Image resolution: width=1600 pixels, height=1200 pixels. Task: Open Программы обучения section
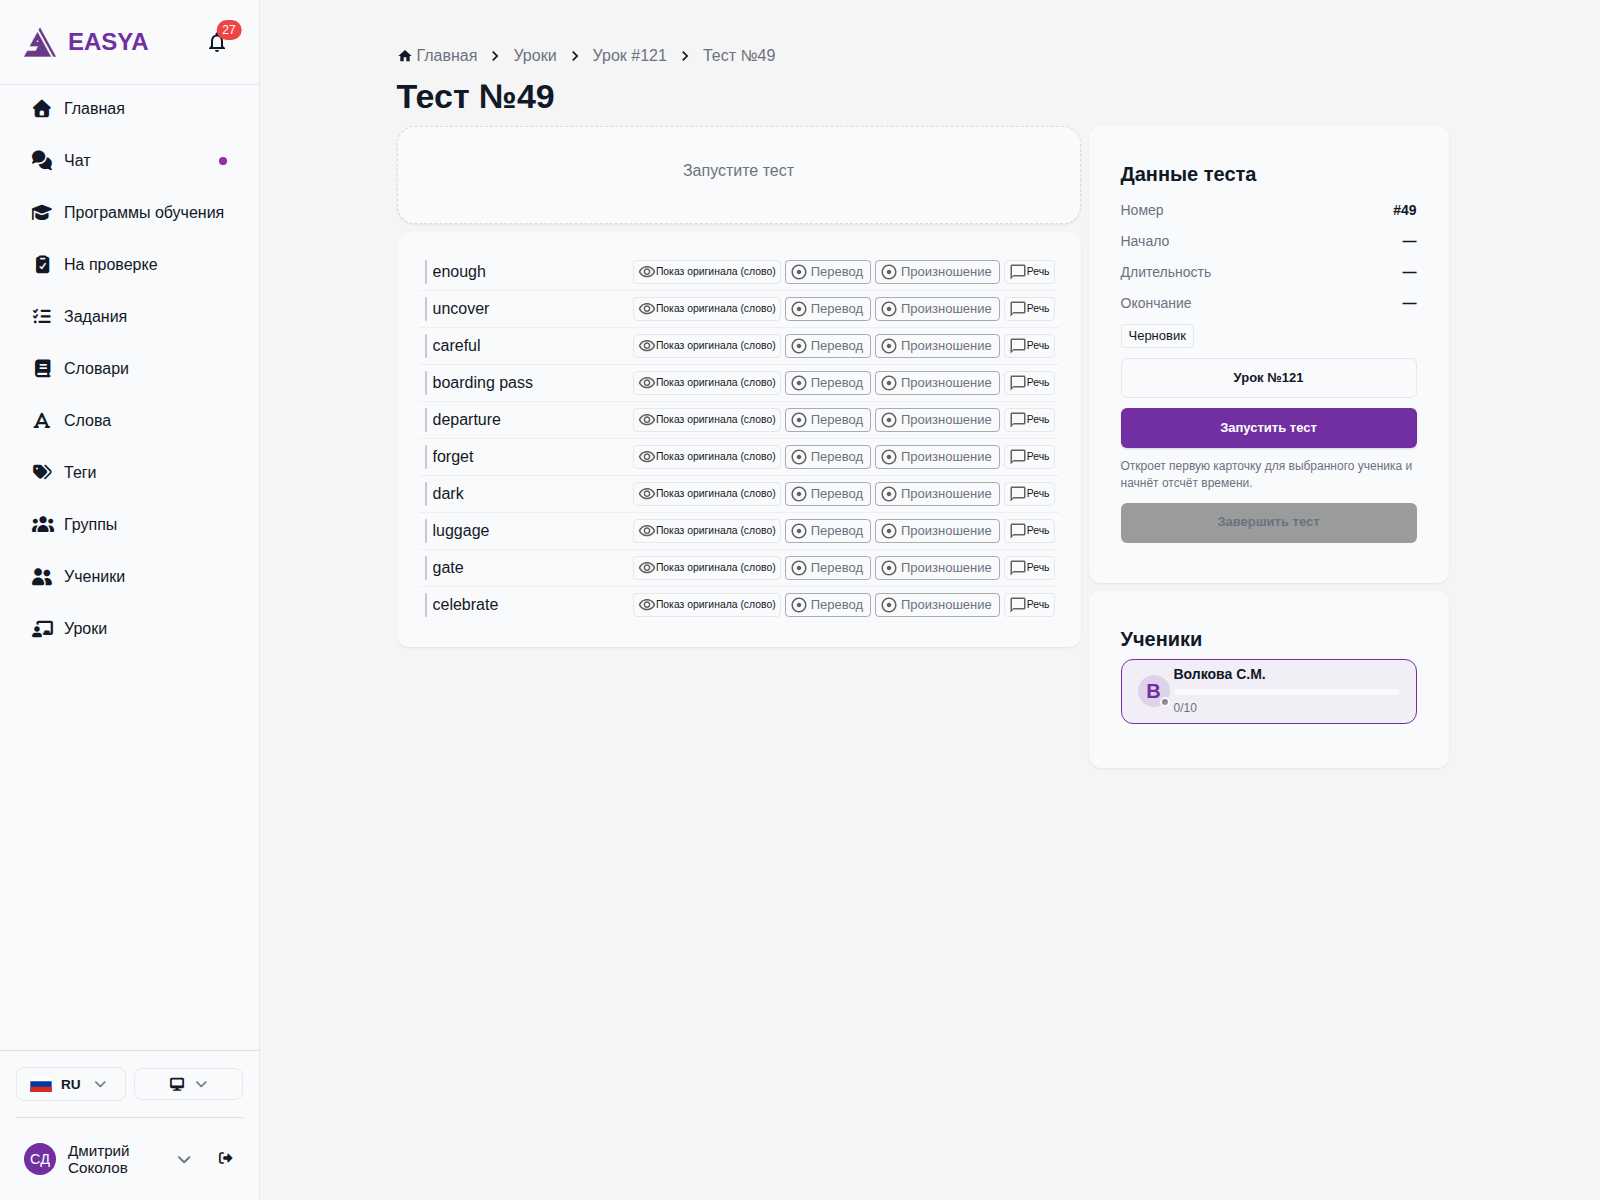click(x=129, y=212)
